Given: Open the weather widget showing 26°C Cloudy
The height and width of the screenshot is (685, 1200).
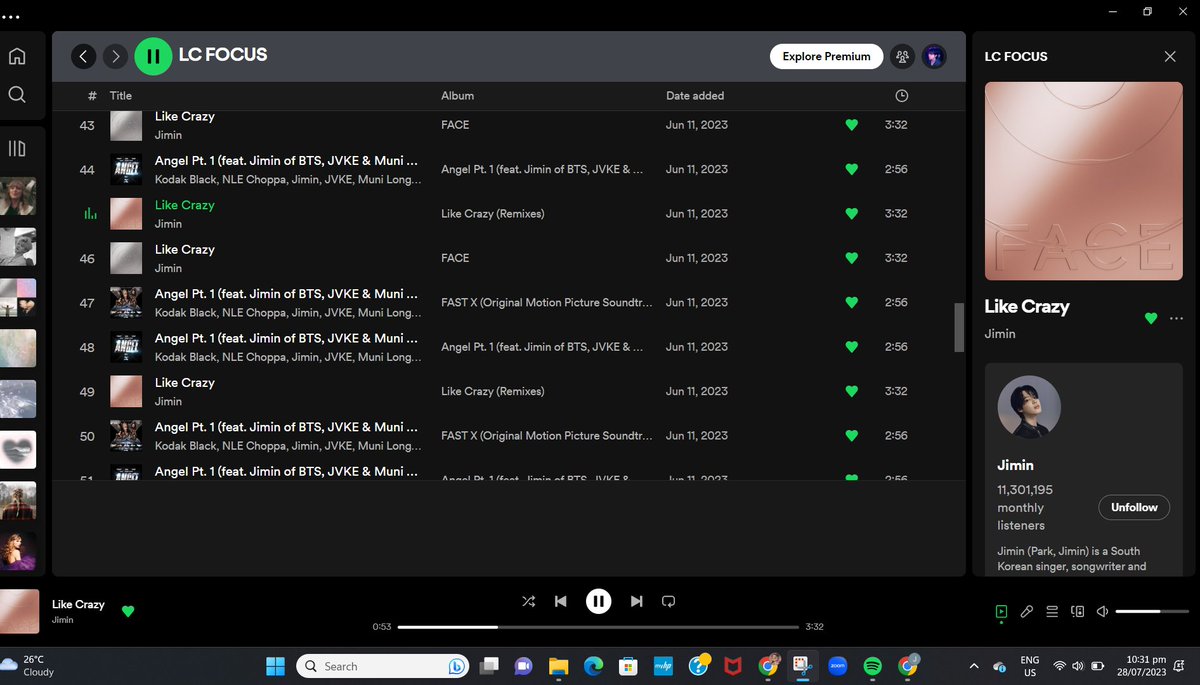Looking at the screenshot, I should (x=28, y=666).
